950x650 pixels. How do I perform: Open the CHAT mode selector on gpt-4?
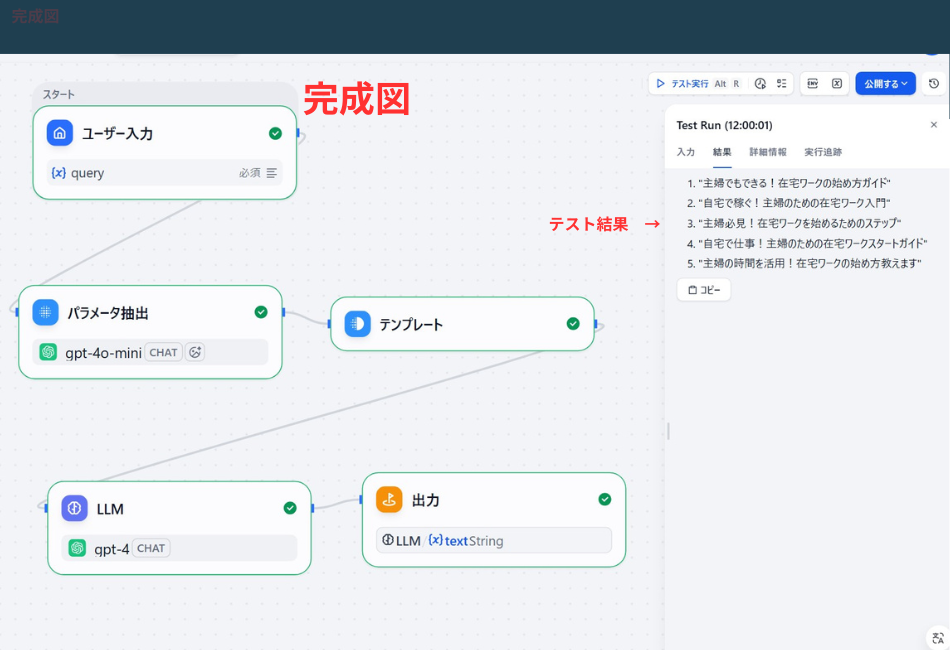[150, 548]
